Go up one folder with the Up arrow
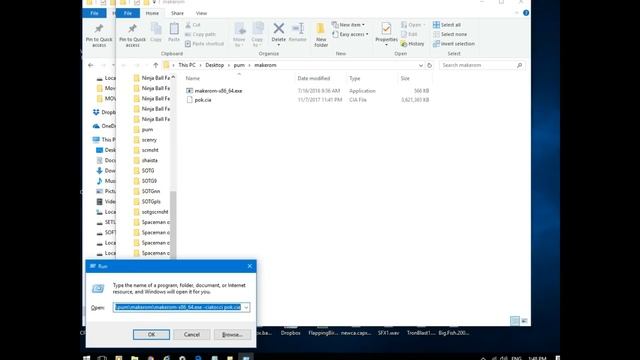 point(156,65)
